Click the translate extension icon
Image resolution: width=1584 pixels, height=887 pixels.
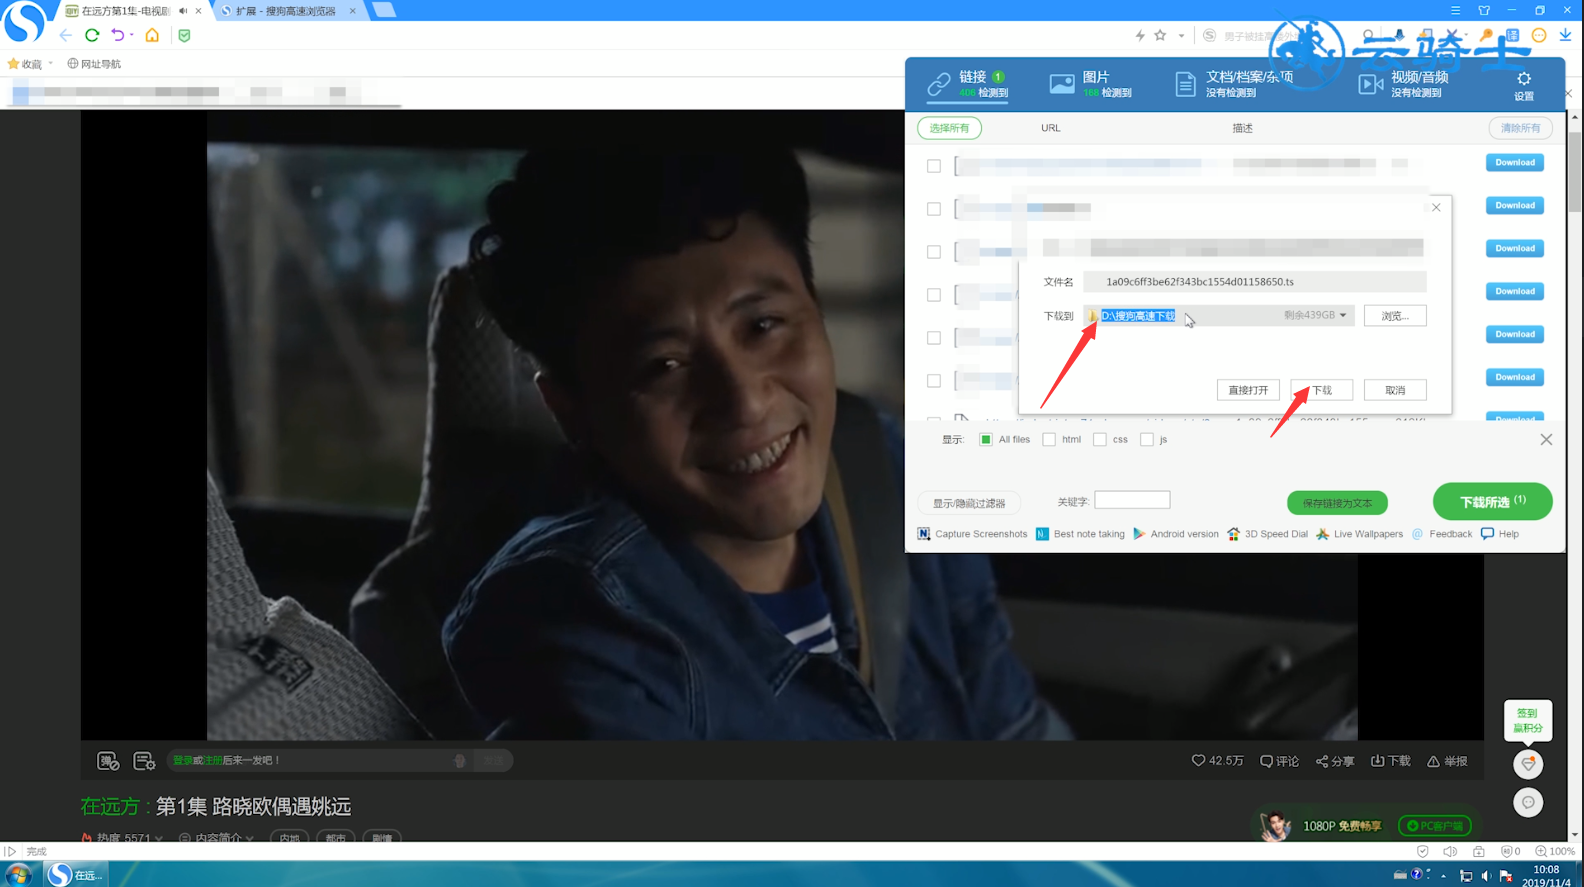pyautogui.click(x=1512, y=35)
